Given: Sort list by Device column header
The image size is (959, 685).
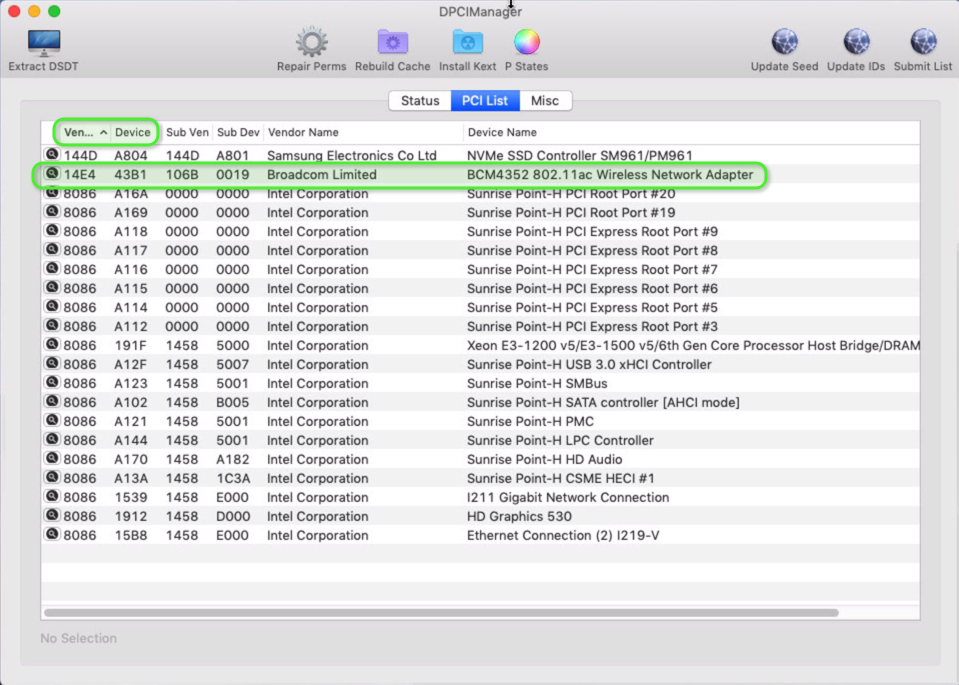Looking at the screenshot, I should coord(133,132).
